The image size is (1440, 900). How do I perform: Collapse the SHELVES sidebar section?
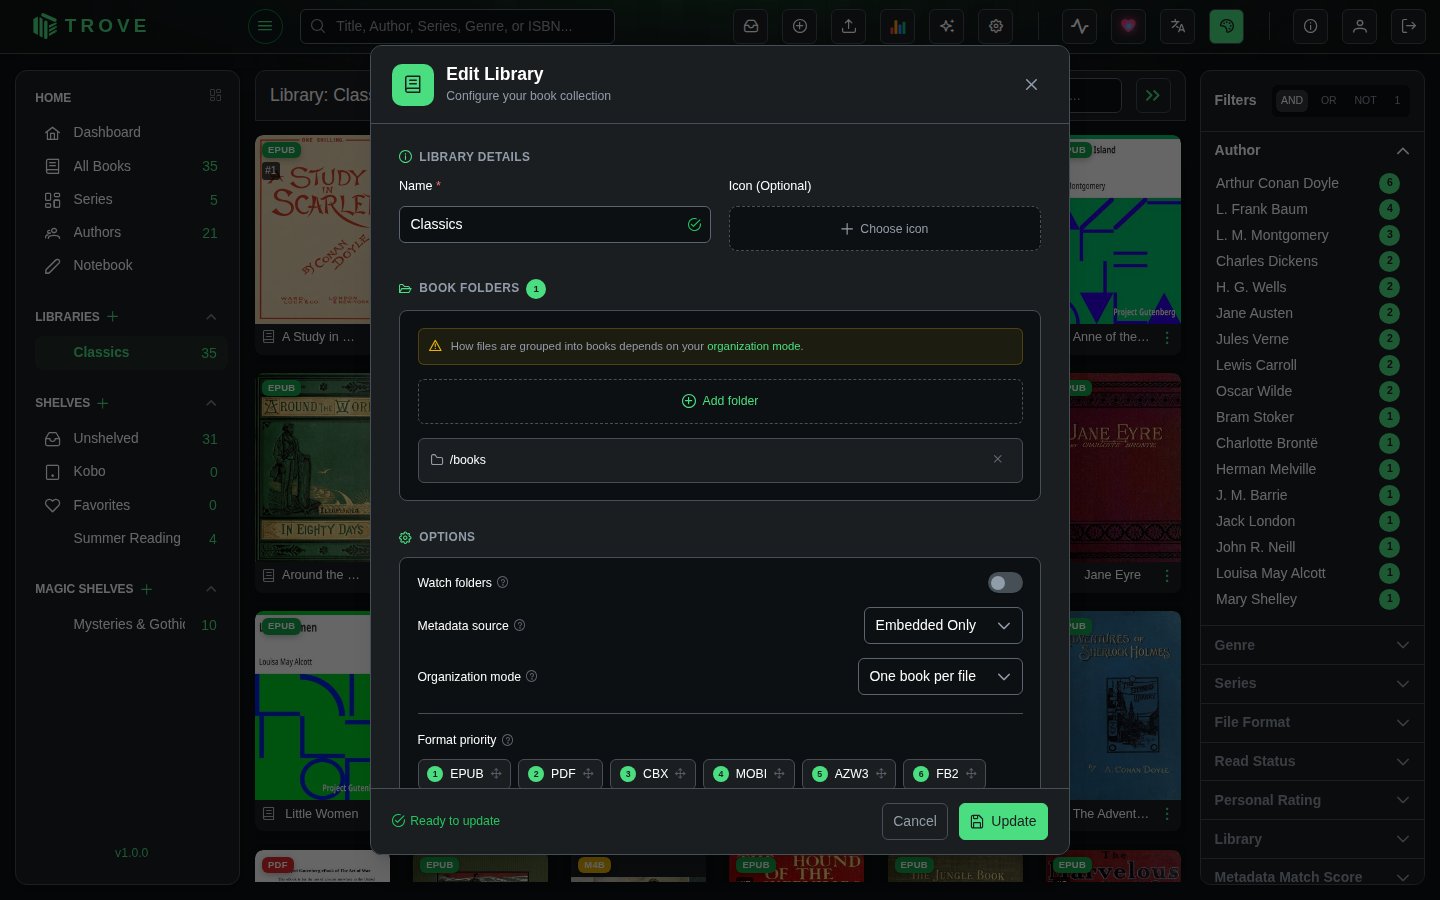[x=211, y=403]
